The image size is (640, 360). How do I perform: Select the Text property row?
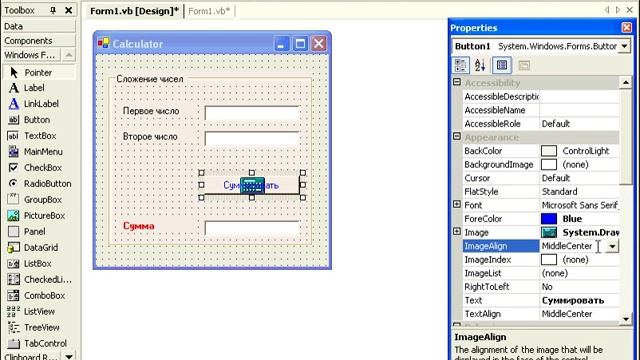541,300
